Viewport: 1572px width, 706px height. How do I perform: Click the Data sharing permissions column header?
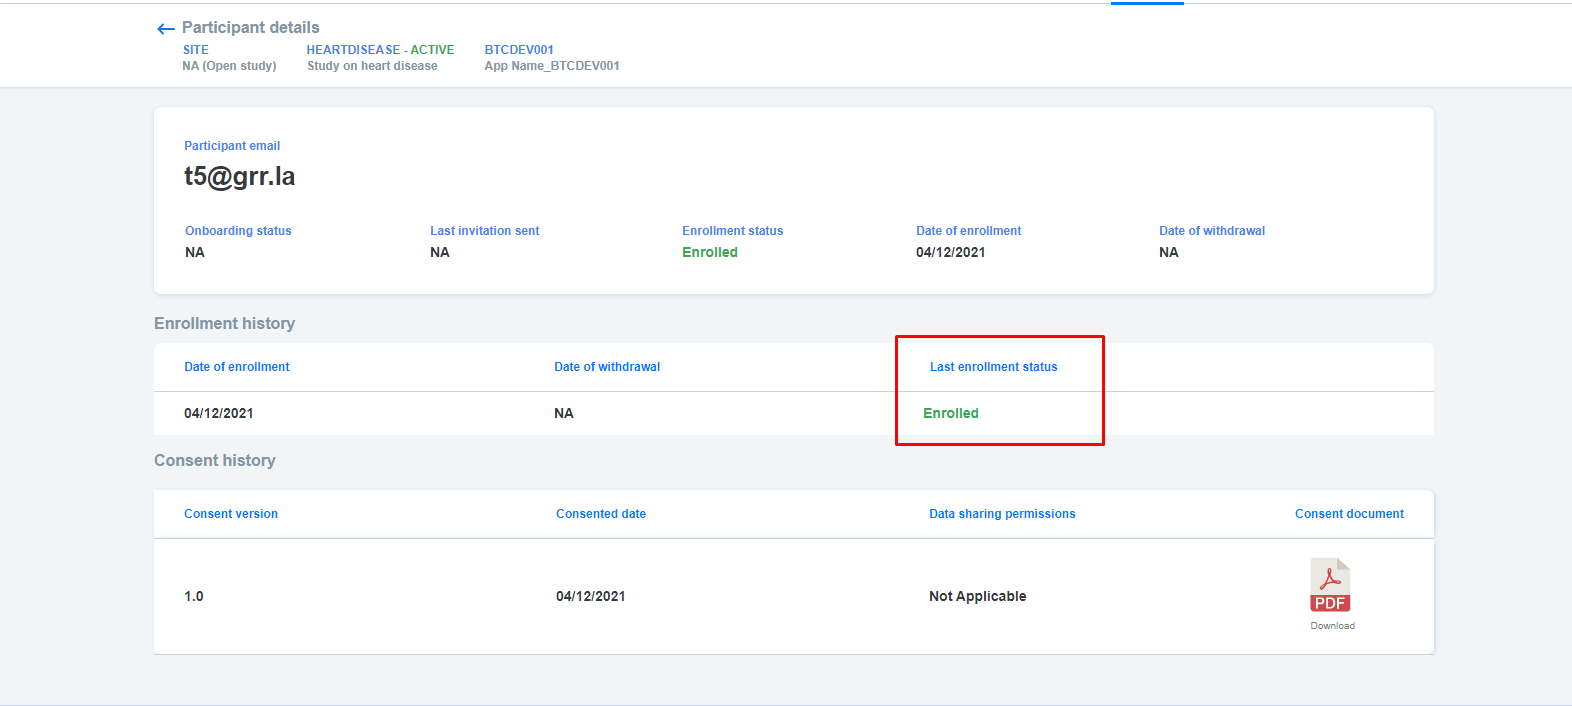pyautogui.click(x=1002, y=514)
